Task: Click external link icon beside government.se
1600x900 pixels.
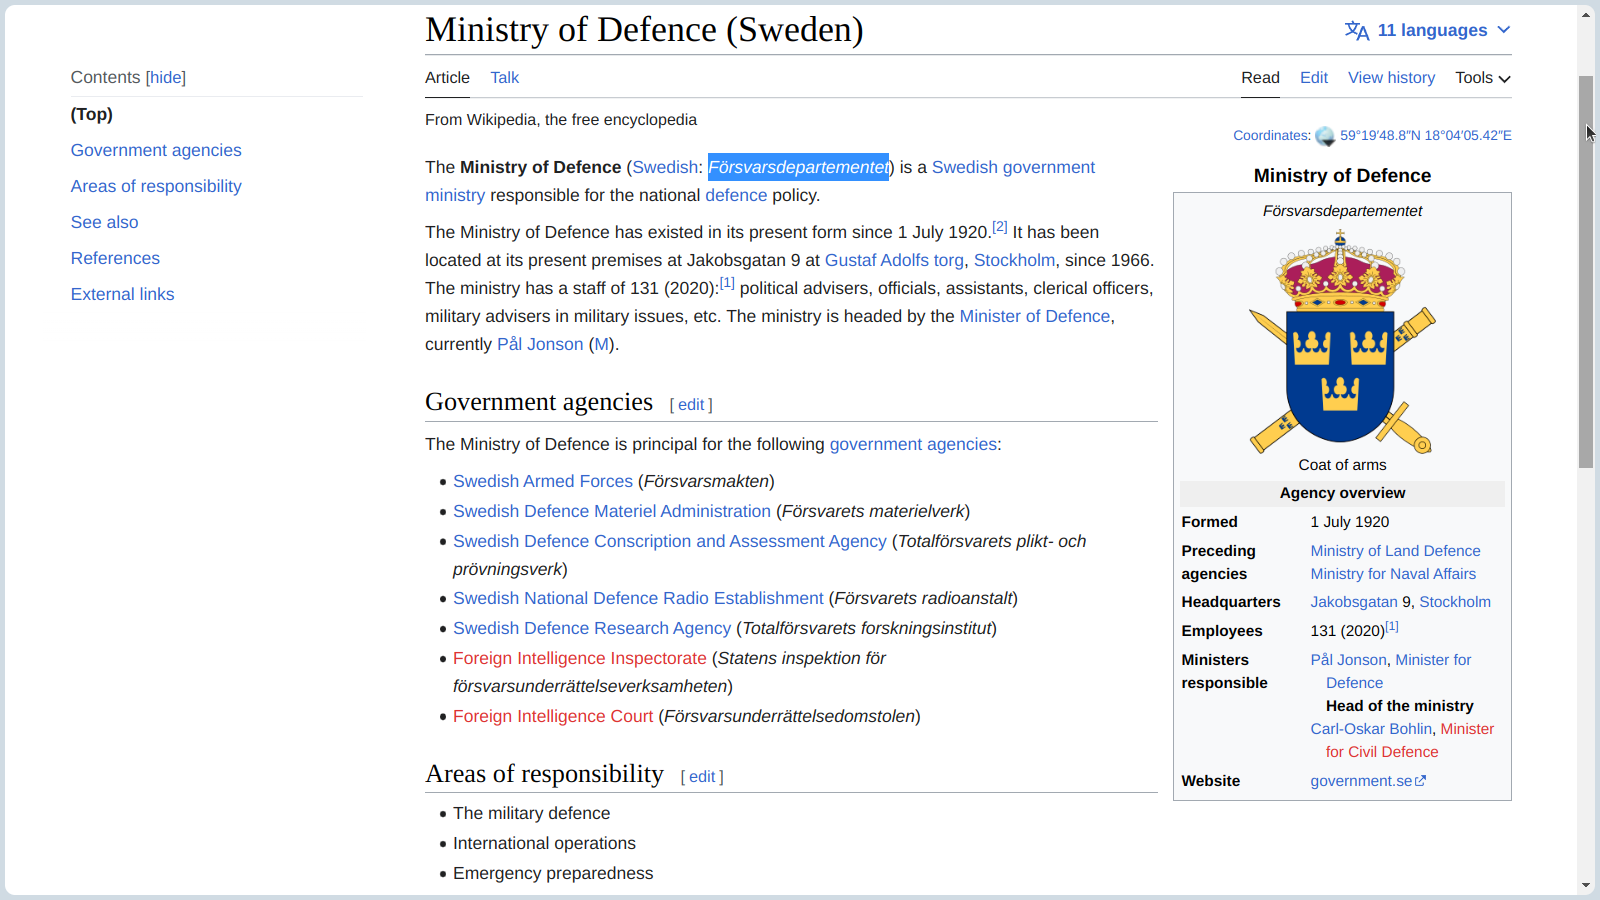Action: pyautogui.click(x=1421, y=781)
